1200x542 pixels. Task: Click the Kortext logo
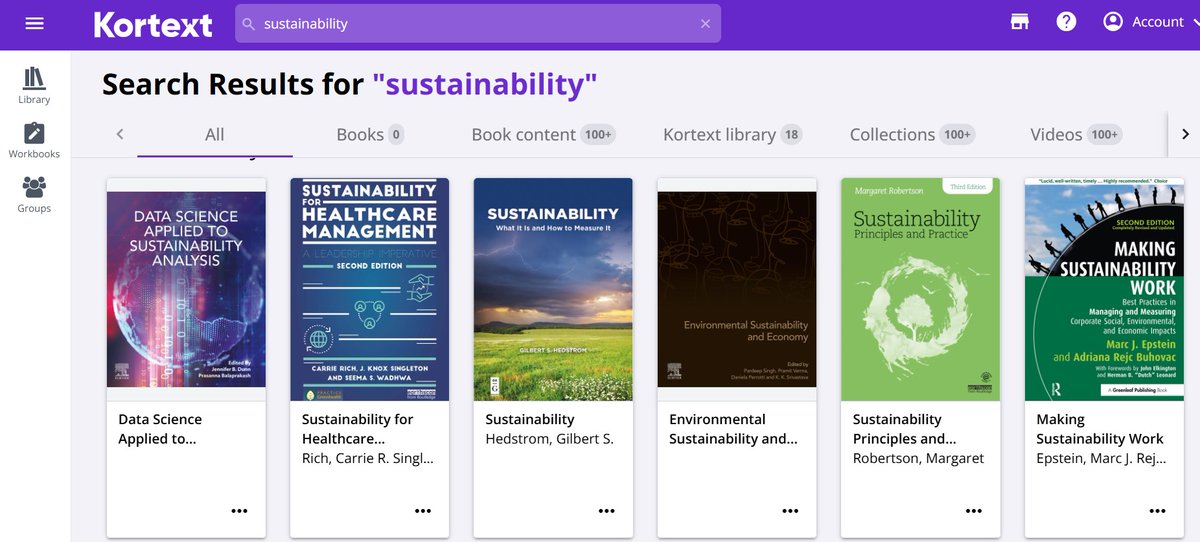pyautogui.click(x=153, y=24)
